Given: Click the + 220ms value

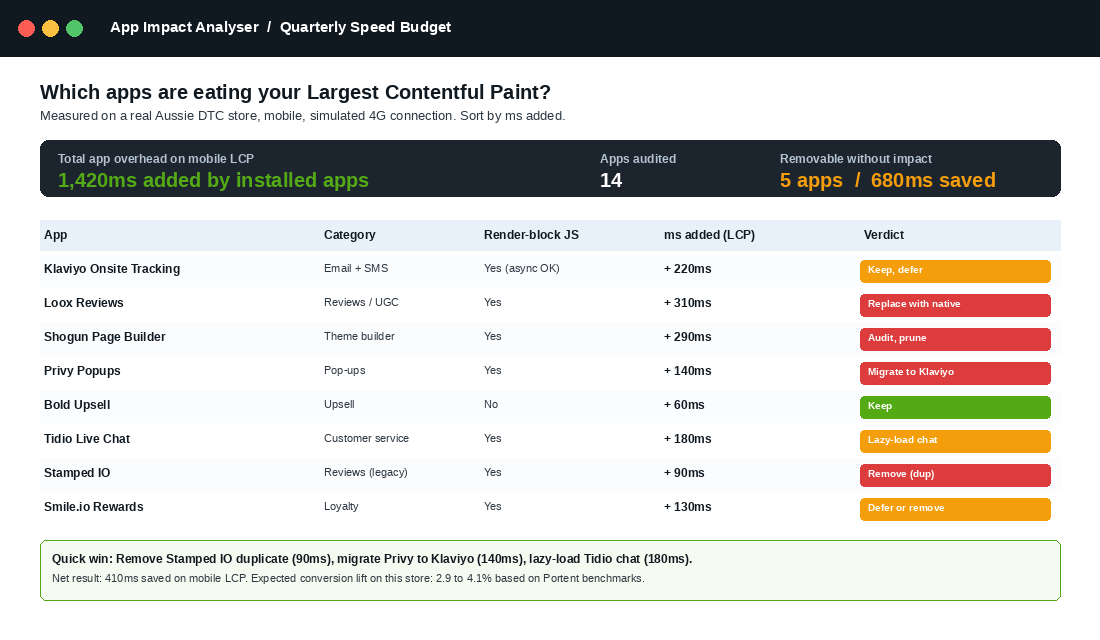Looking at the screenshot, I should pyautogui.click(x=688, y=269).
